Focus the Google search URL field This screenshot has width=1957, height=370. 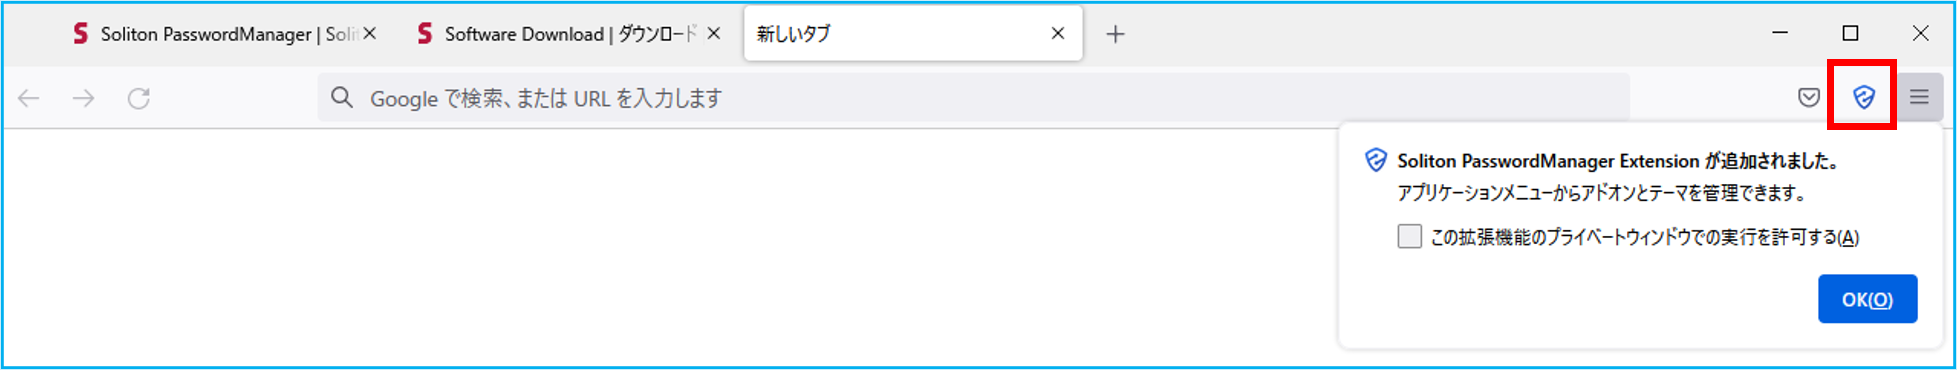tap(973, 97)
